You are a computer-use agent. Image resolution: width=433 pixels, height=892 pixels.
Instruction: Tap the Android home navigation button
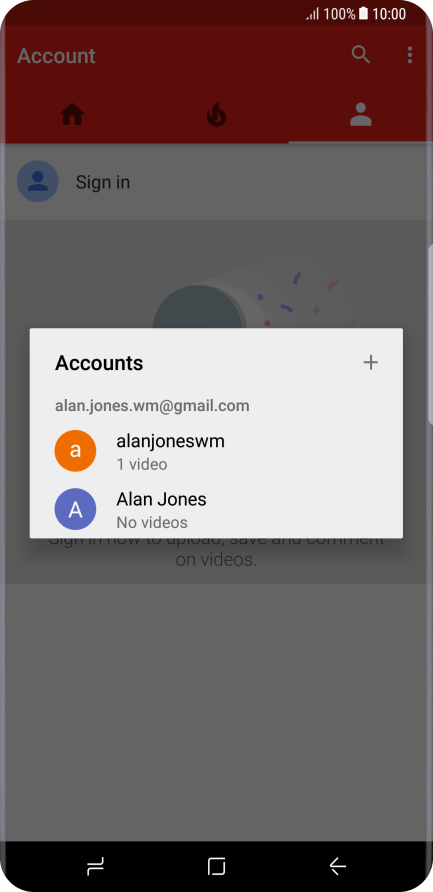pyautogui.click(x=216, y=866)
